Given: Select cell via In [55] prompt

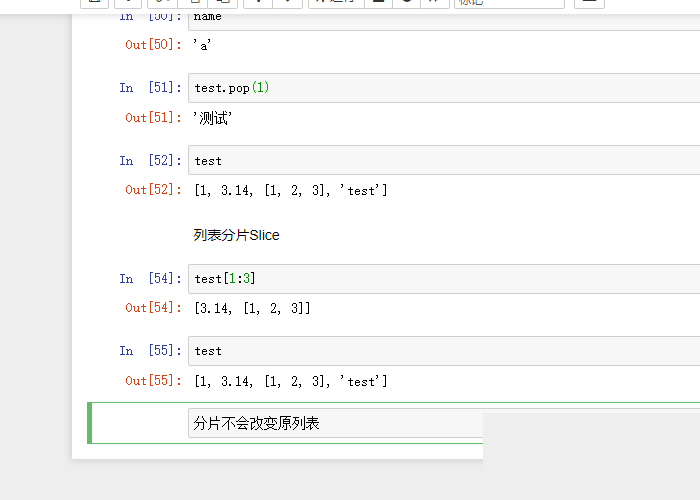Looking at the screenshot, I should pyautogui.click(x=150, y=351).
